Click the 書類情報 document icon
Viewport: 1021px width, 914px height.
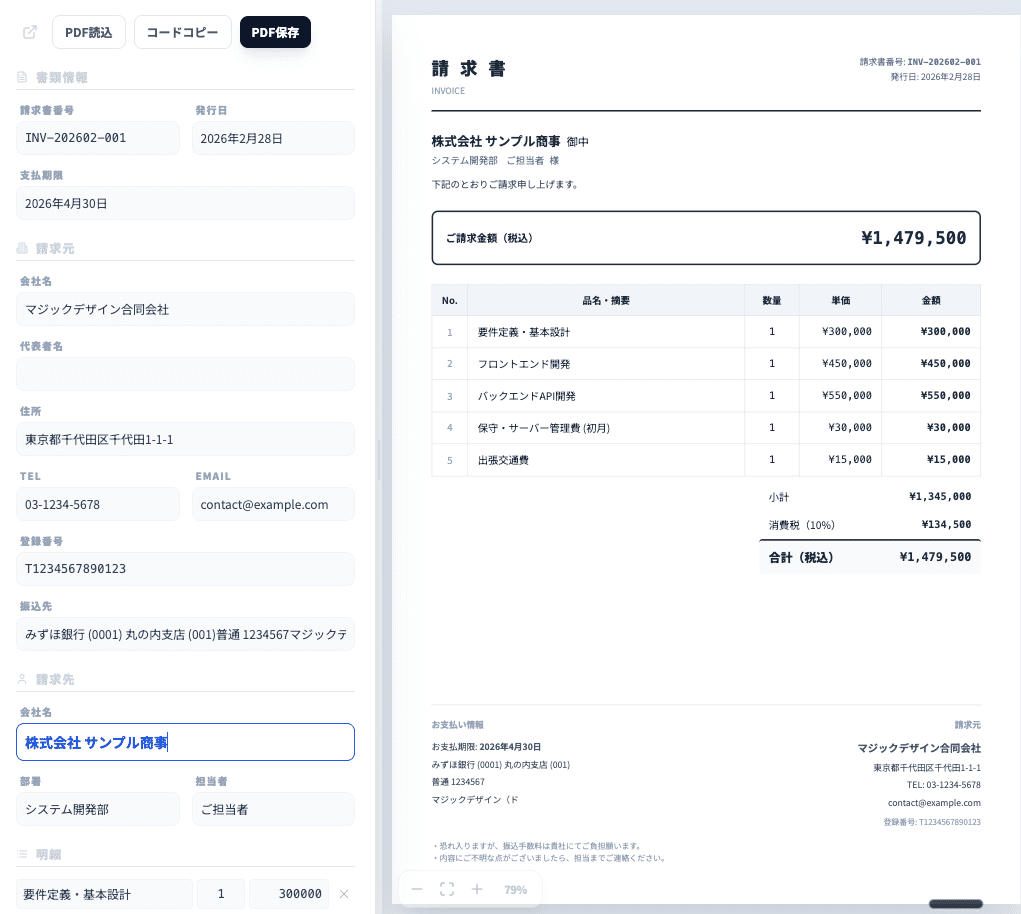(22, 77)
